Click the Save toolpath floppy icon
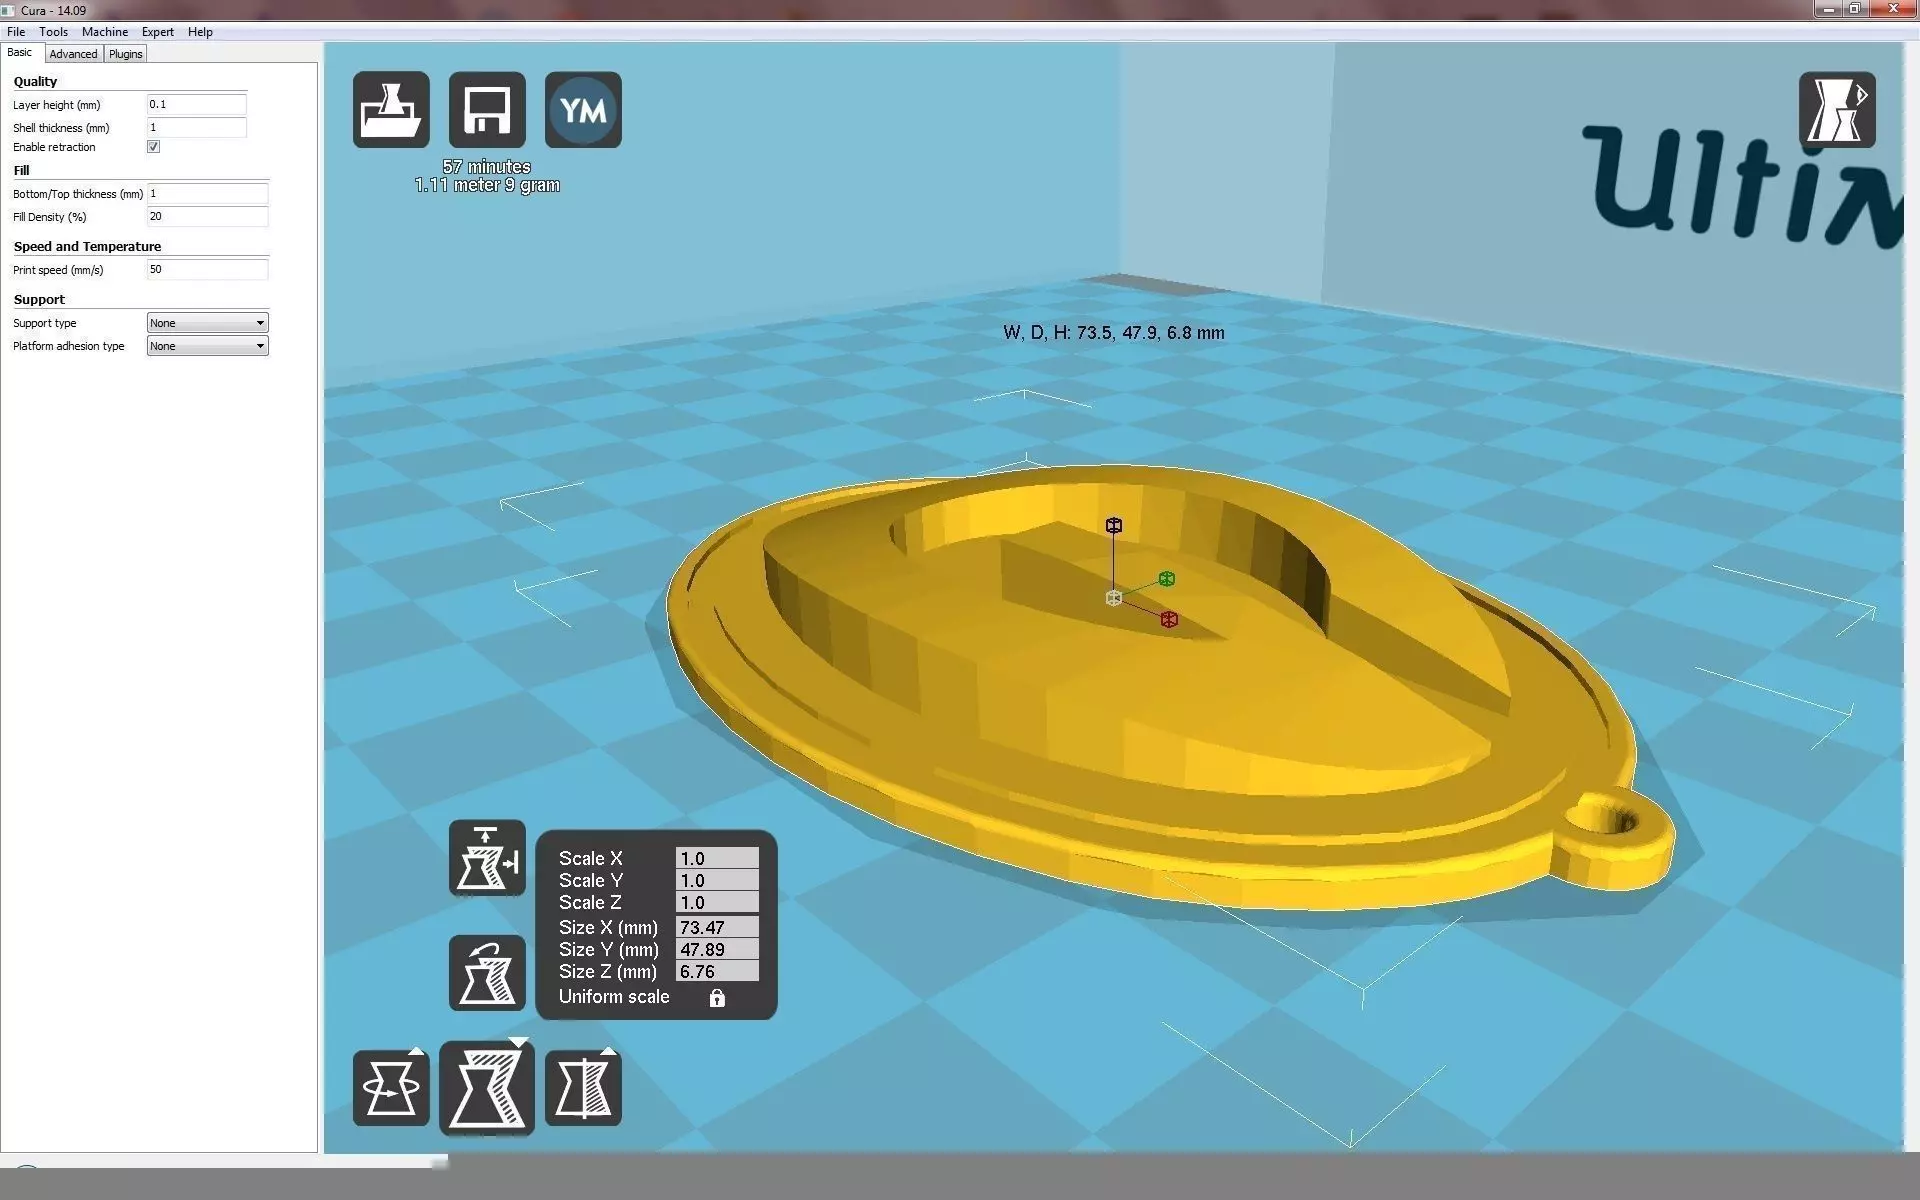The width and height of the screenshot is (1920, 1200). click(487, 110)
